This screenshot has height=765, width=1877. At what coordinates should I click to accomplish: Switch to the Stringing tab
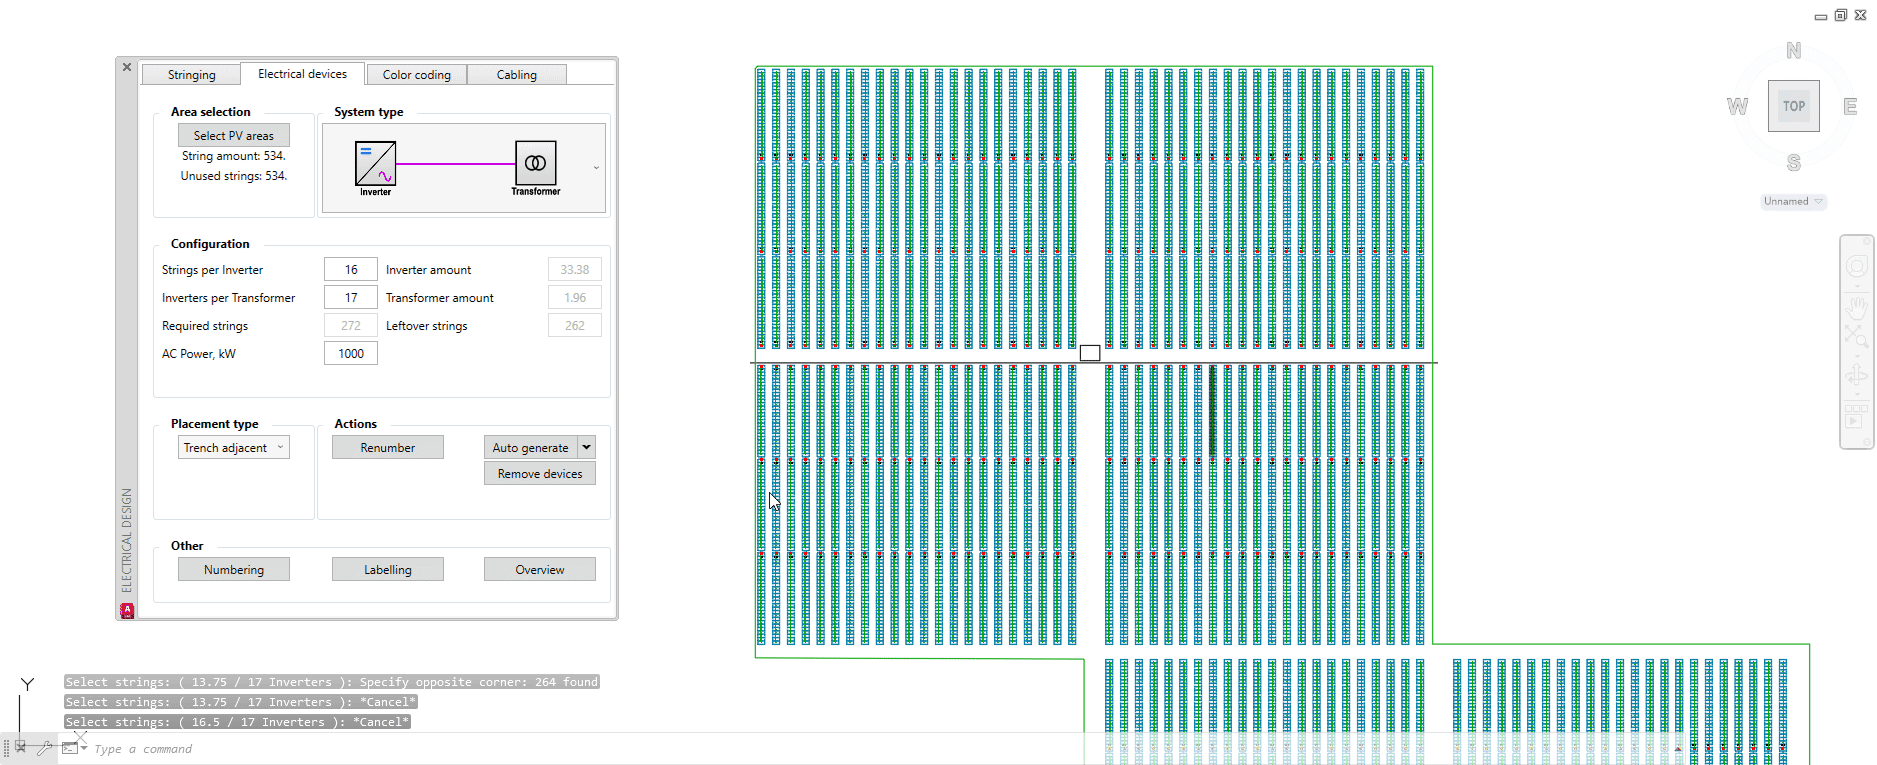tap(191, 75)
